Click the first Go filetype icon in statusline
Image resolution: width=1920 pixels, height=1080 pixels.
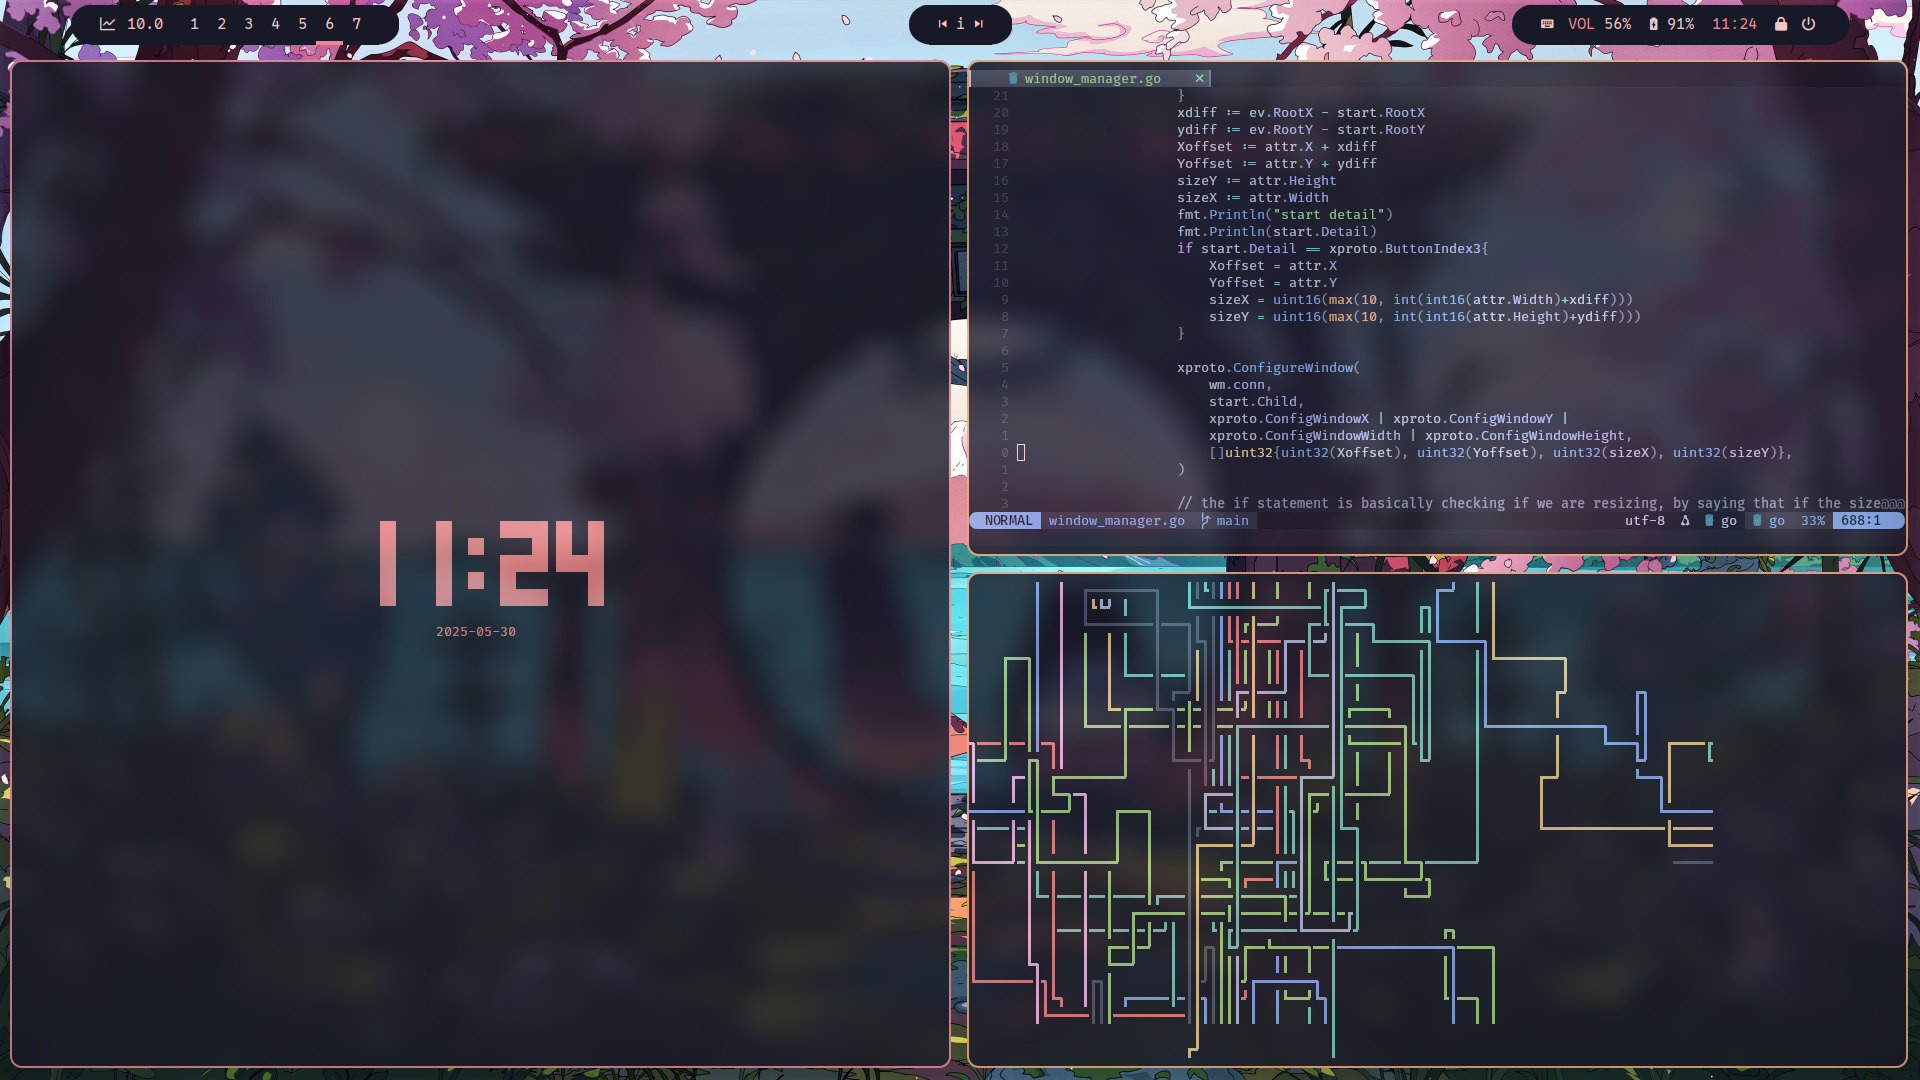1709,520
